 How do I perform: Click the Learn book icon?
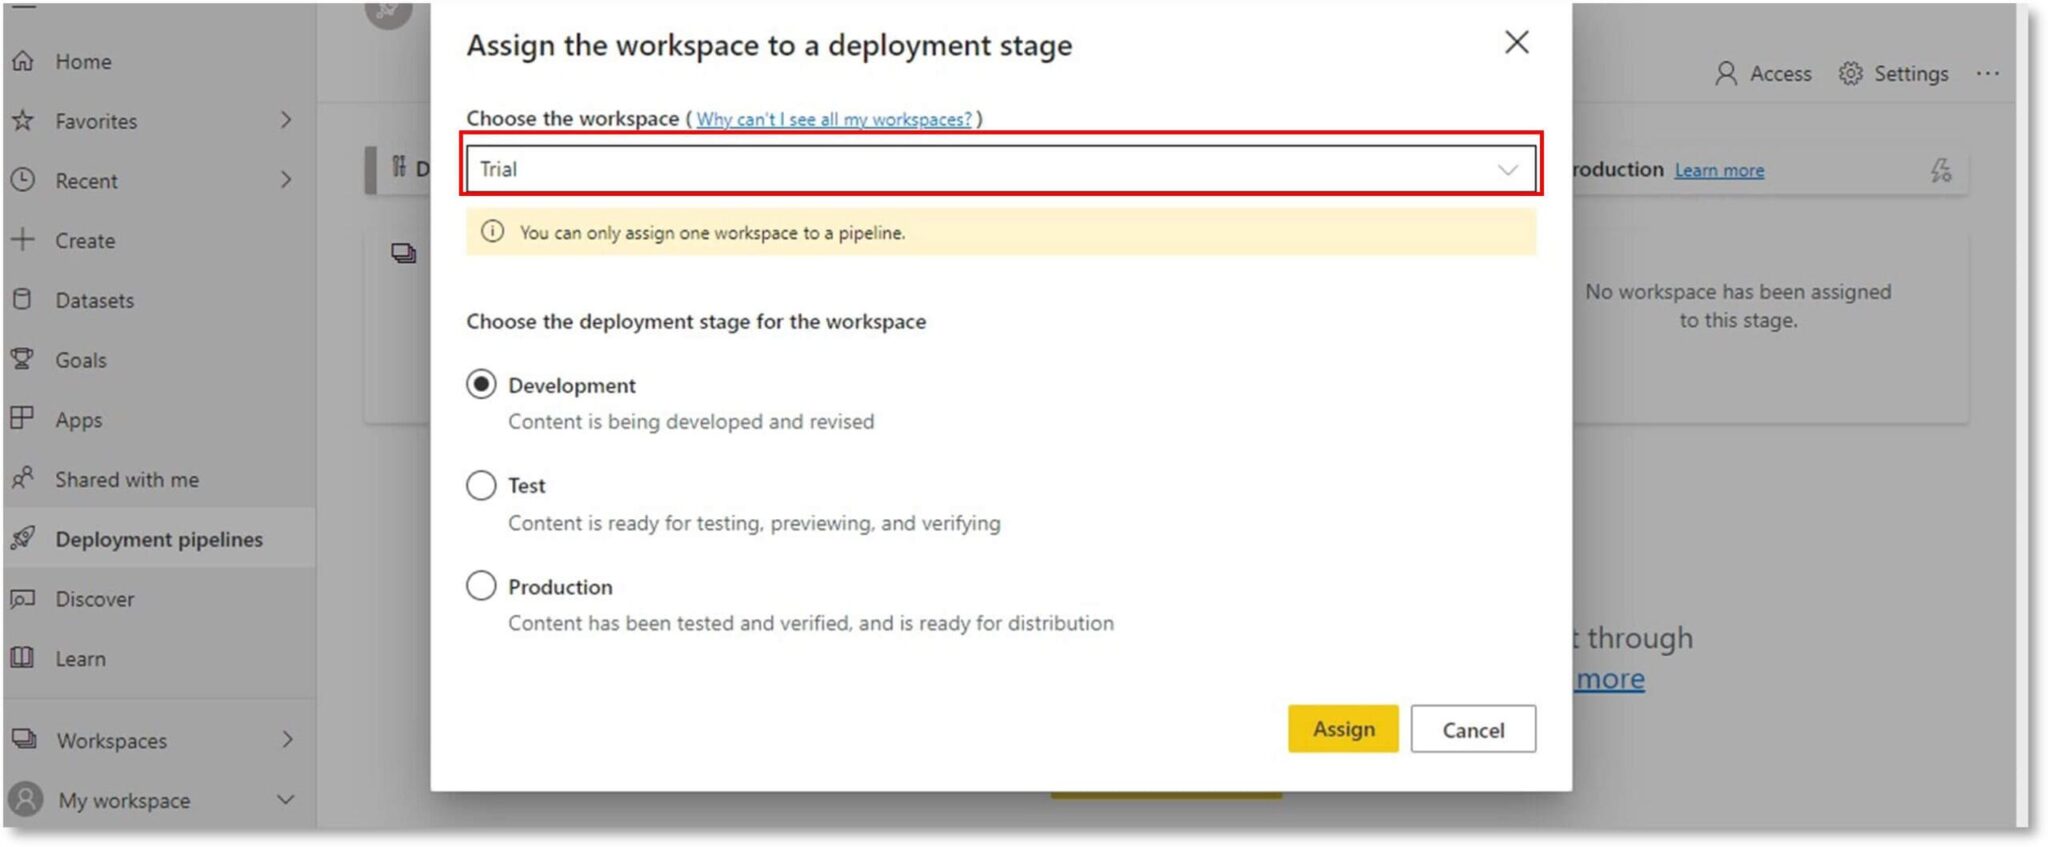pos(22,658)
